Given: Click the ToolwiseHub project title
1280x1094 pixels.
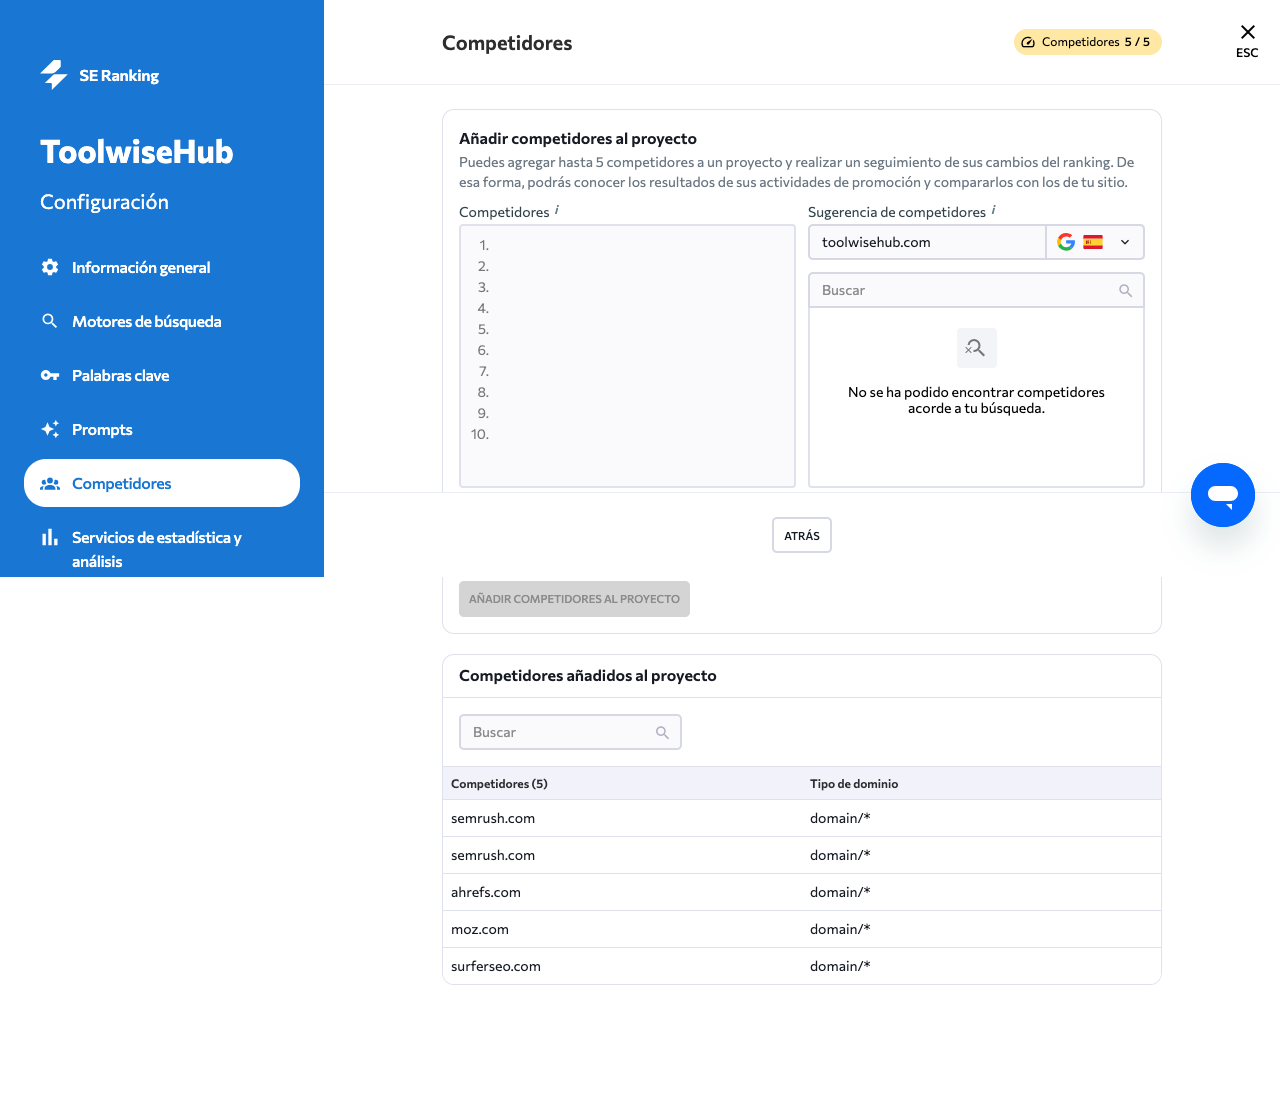Looking at the screenshot, I should pos(137,152).
